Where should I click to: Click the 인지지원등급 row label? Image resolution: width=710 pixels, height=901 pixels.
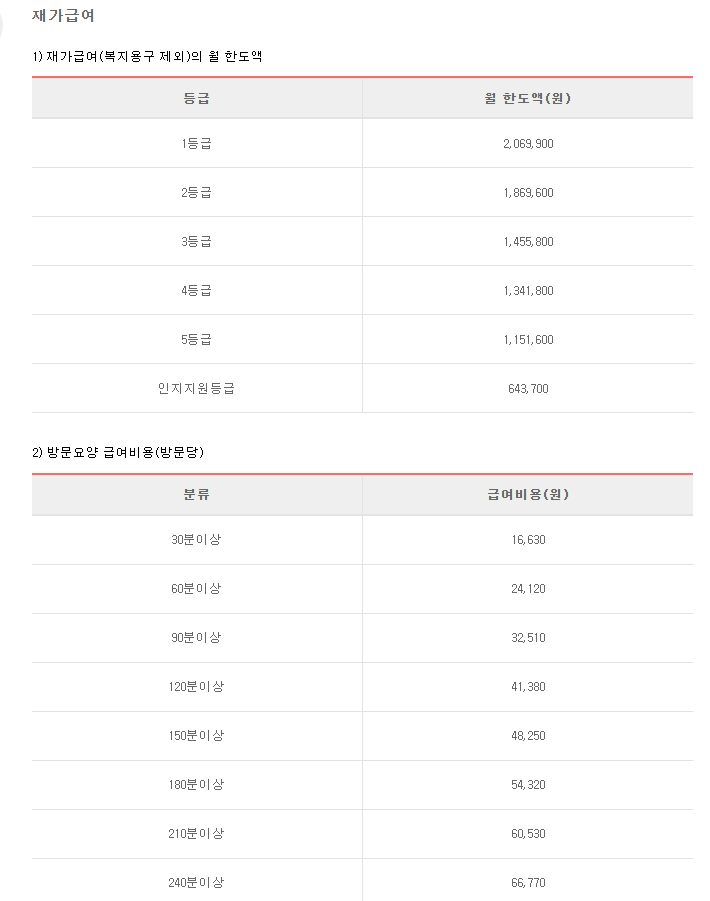tap(196, 388)
